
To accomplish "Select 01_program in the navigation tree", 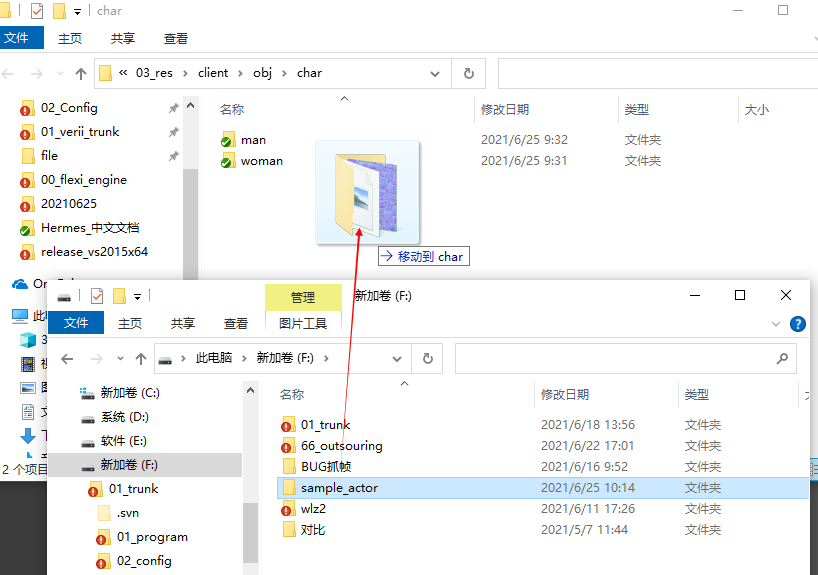I will [x=152, y=537].
